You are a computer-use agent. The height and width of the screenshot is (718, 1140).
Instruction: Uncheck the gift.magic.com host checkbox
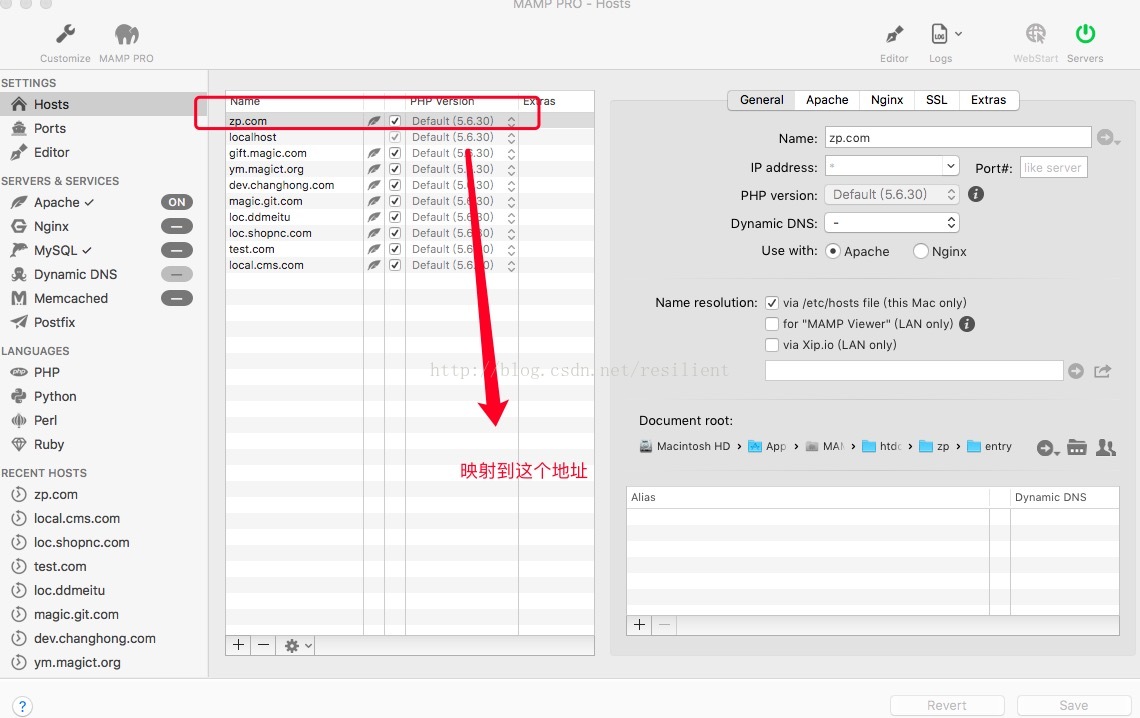click(395, 153)
